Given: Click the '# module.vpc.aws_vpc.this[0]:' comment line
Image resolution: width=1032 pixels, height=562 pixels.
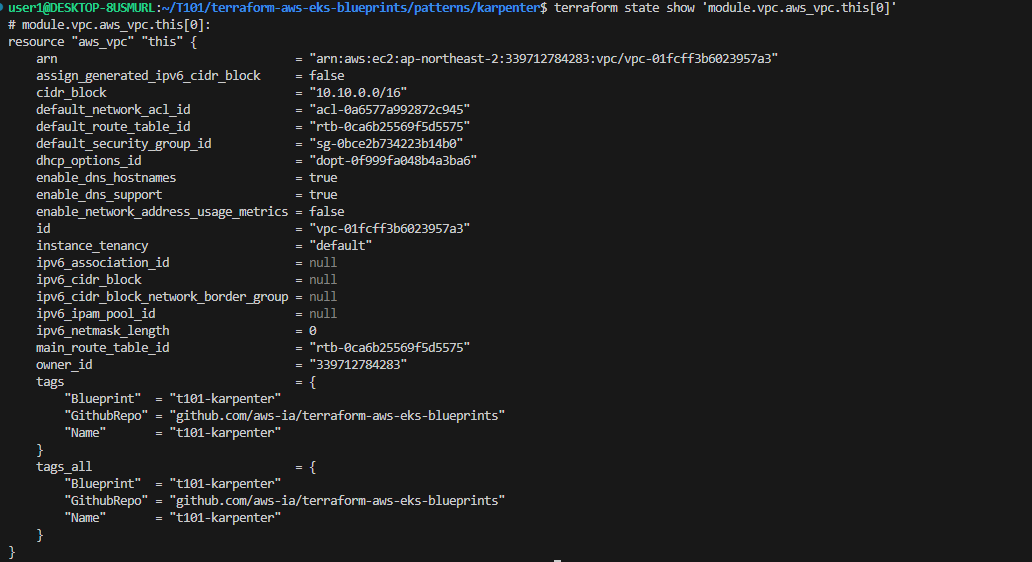Looking at the screenshot, I should (109, 25).
